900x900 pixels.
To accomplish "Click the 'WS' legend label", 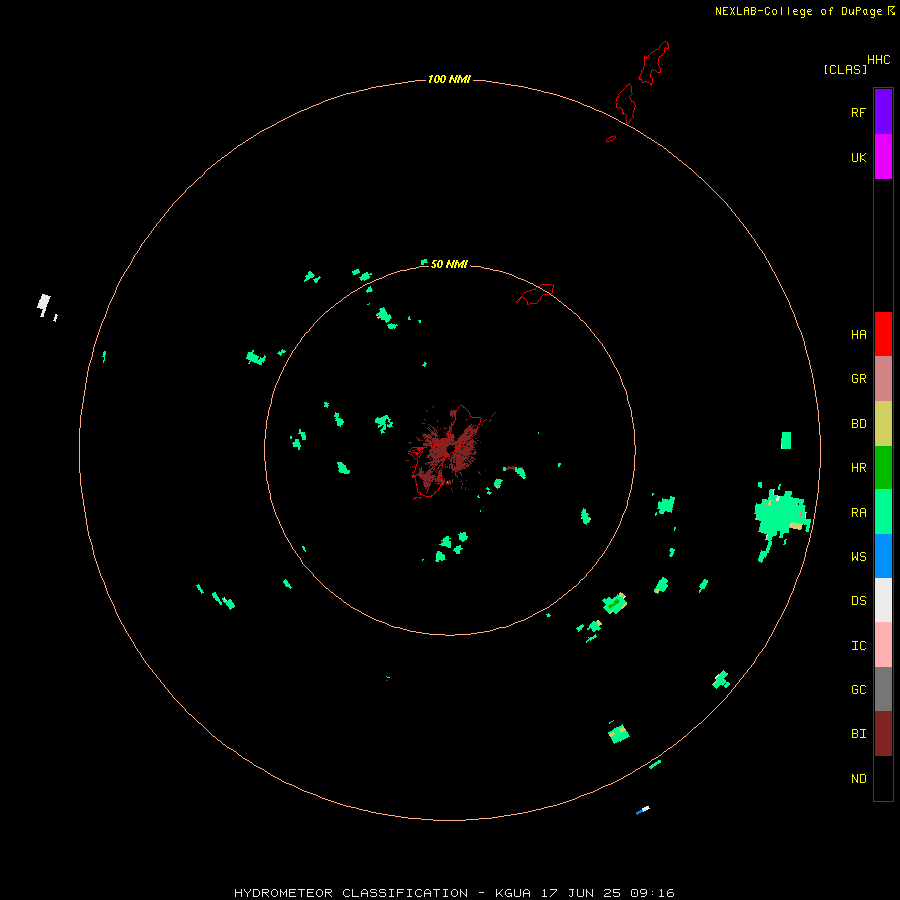I will pos(858,556).
